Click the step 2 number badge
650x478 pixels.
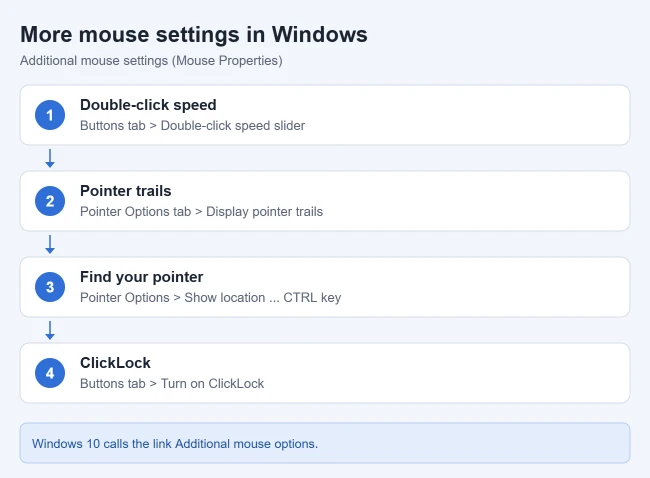[50, 201]
